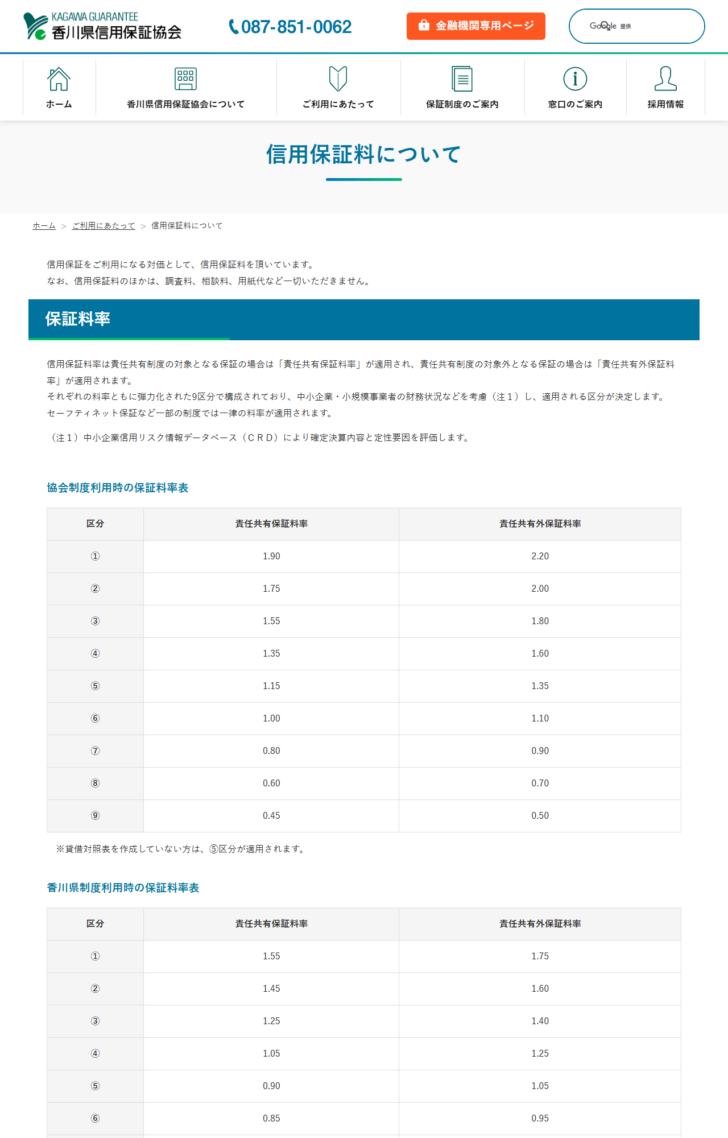The height and width of the screenshot is (1138, 728).
Task: Click the ホーム house icon
Action: [59, 78]
